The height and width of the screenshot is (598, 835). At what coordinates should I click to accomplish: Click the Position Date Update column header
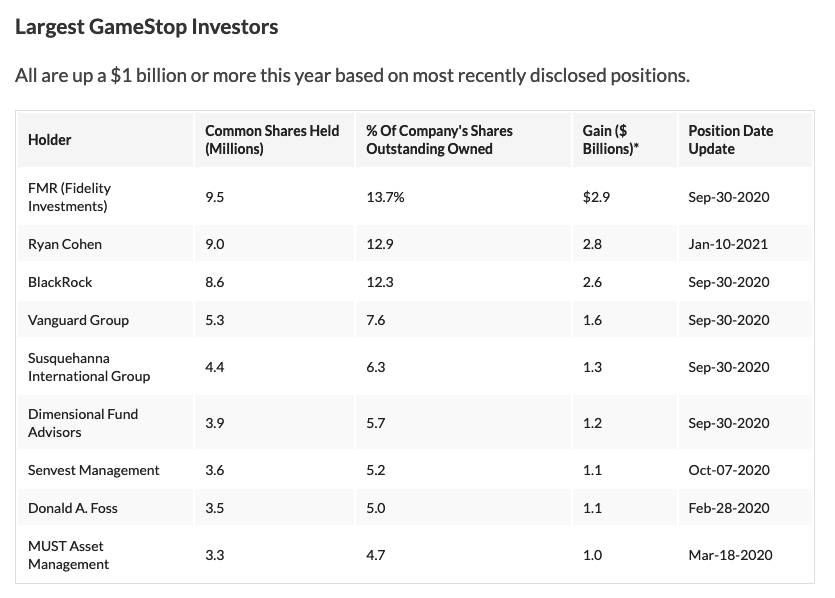(731, 140)
